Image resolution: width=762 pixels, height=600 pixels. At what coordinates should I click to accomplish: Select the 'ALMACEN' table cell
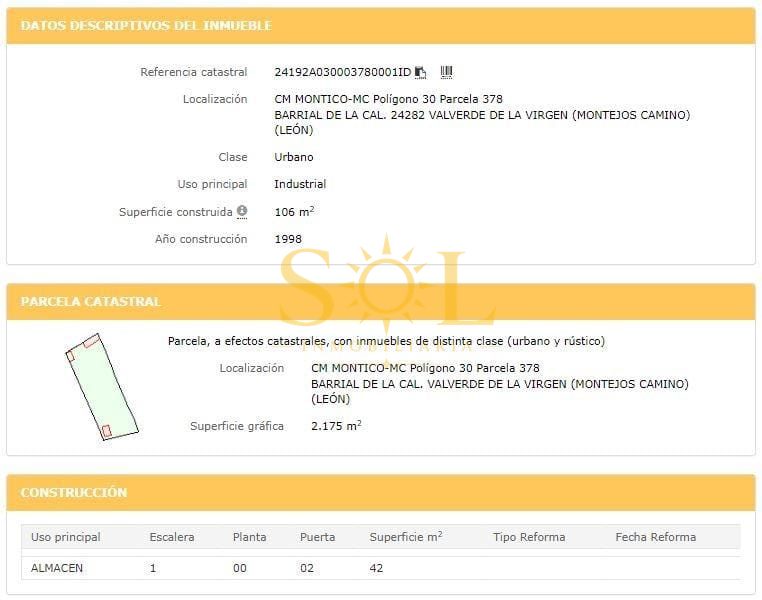[x=56, y=568]
